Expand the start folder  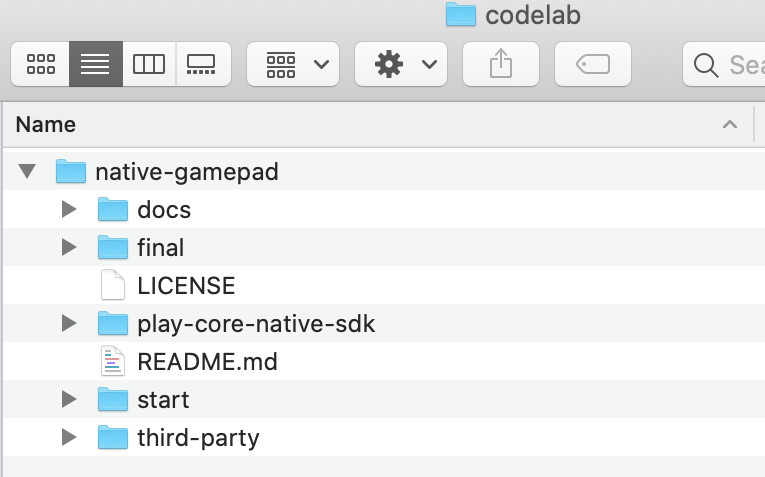click(x=68, y=400)
